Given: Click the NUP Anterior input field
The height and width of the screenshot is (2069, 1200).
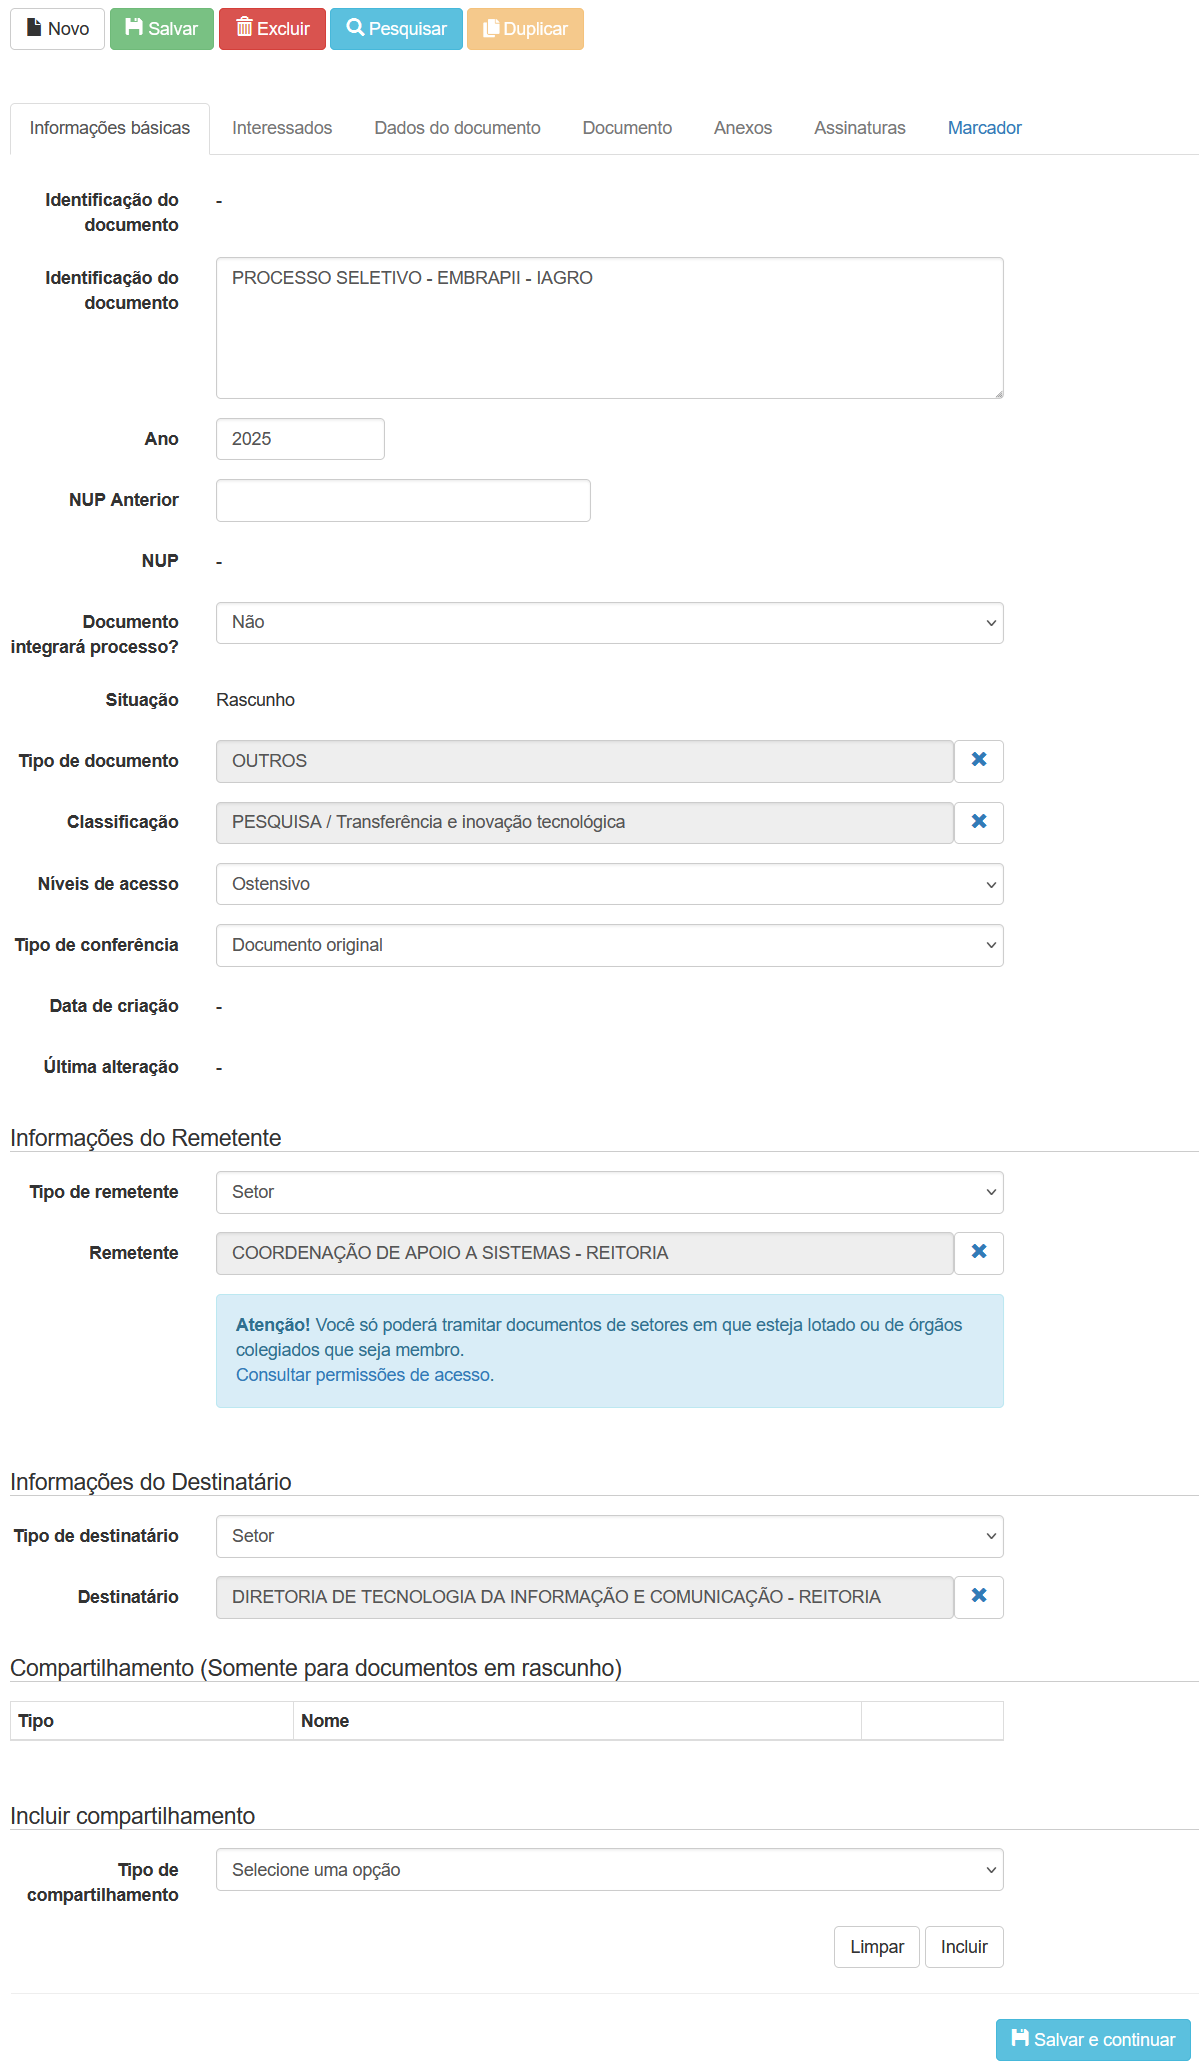Looking at the screenshot, I should coord(403,500).
